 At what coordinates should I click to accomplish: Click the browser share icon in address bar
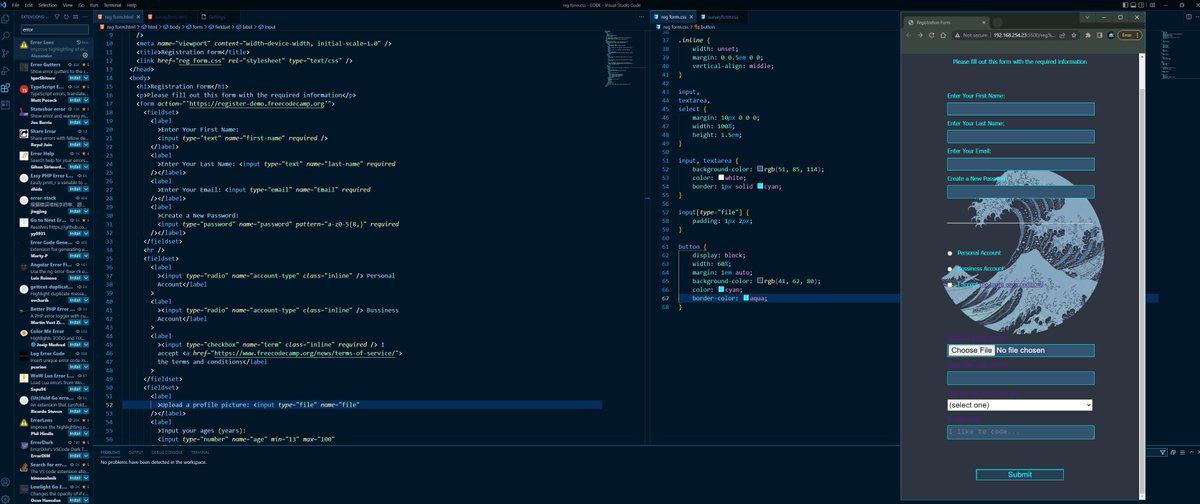point(1062,35)
